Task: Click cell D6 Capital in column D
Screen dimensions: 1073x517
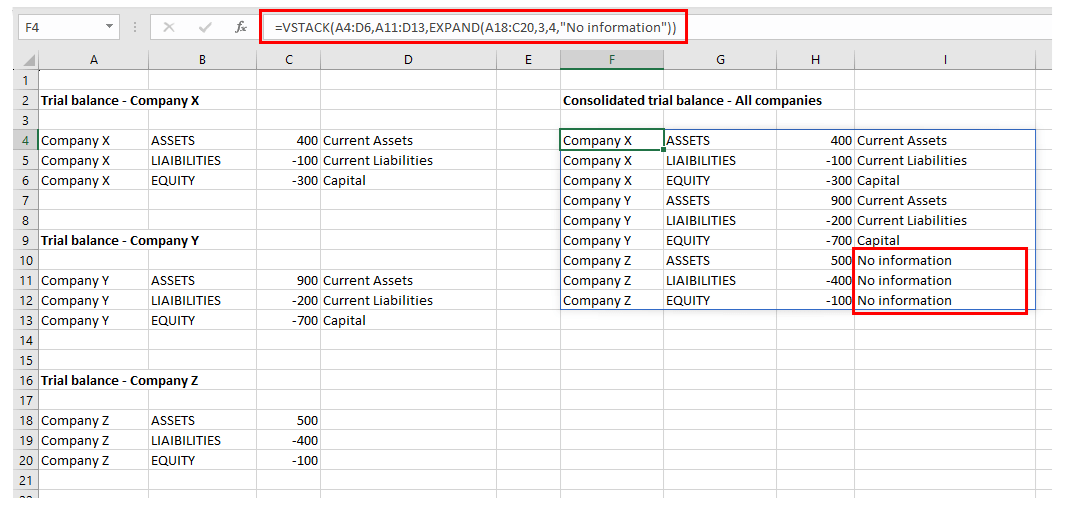Action: (409, 181)
